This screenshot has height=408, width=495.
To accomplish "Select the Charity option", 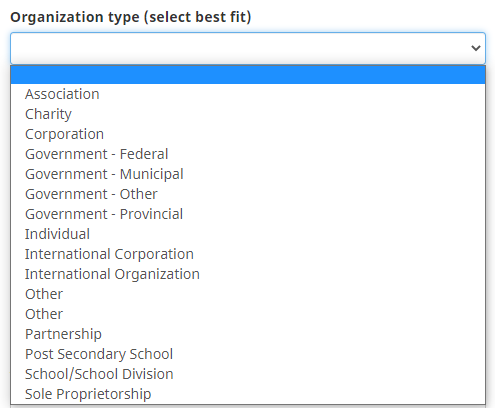I will tap(248, 114).
